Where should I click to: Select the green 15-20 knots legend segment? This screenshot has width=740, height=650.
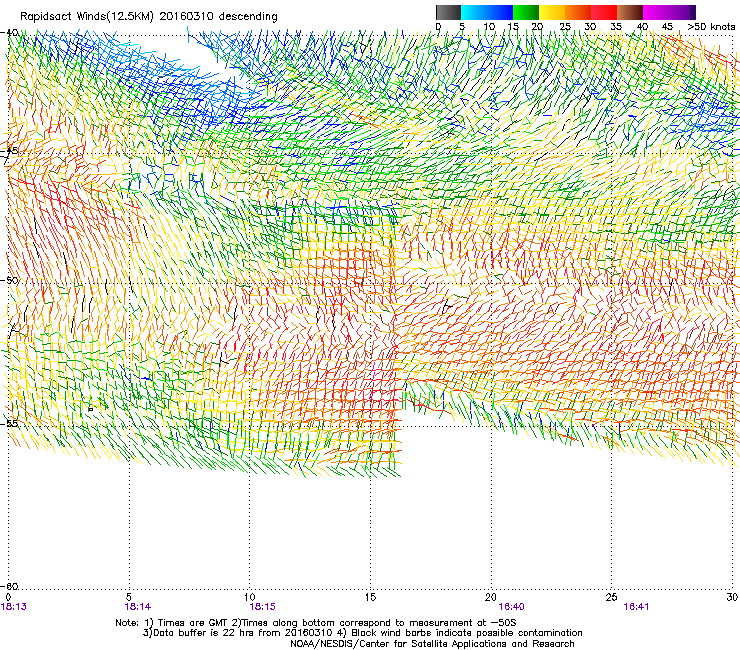tap(526, 12)
